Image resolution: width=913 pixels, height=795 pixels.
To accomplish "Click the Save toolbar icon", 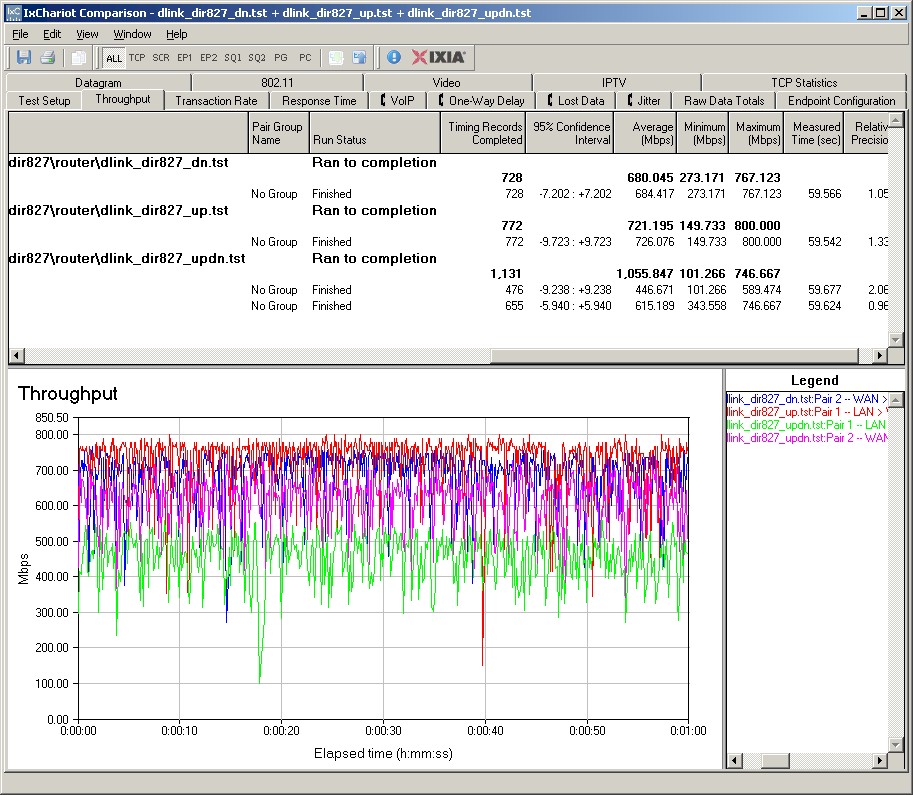I will tap(24, 57).
